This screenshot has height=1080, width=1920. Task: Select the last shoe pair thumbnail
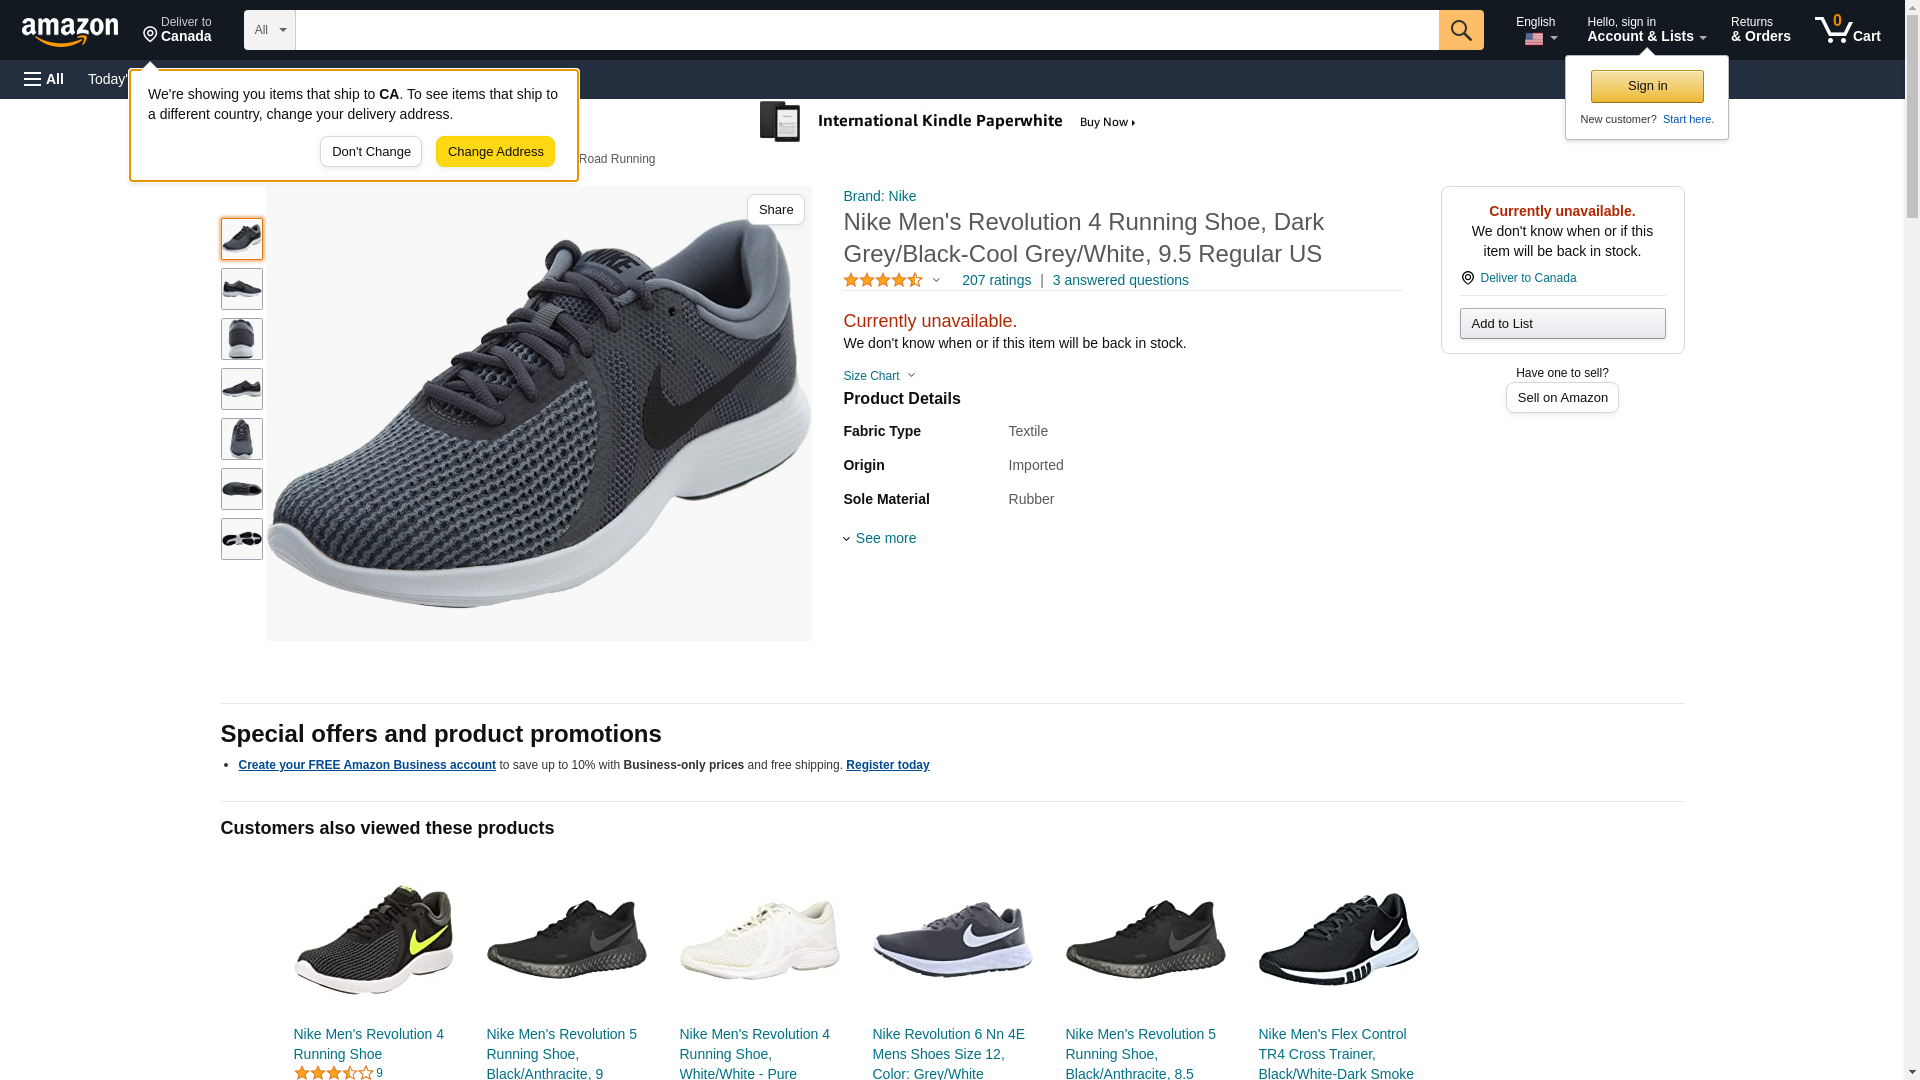tap(242, 539)
